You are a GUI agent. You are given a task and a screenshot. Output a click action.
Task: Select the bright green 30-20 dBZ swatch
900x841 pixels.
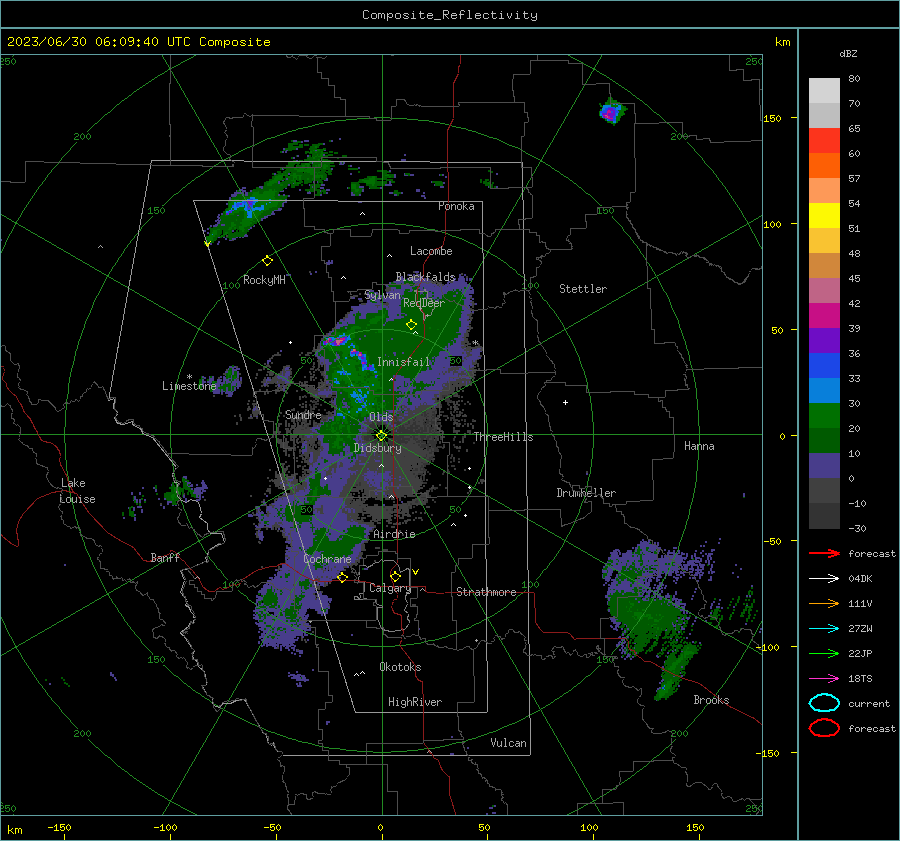(x=824, y=415)
